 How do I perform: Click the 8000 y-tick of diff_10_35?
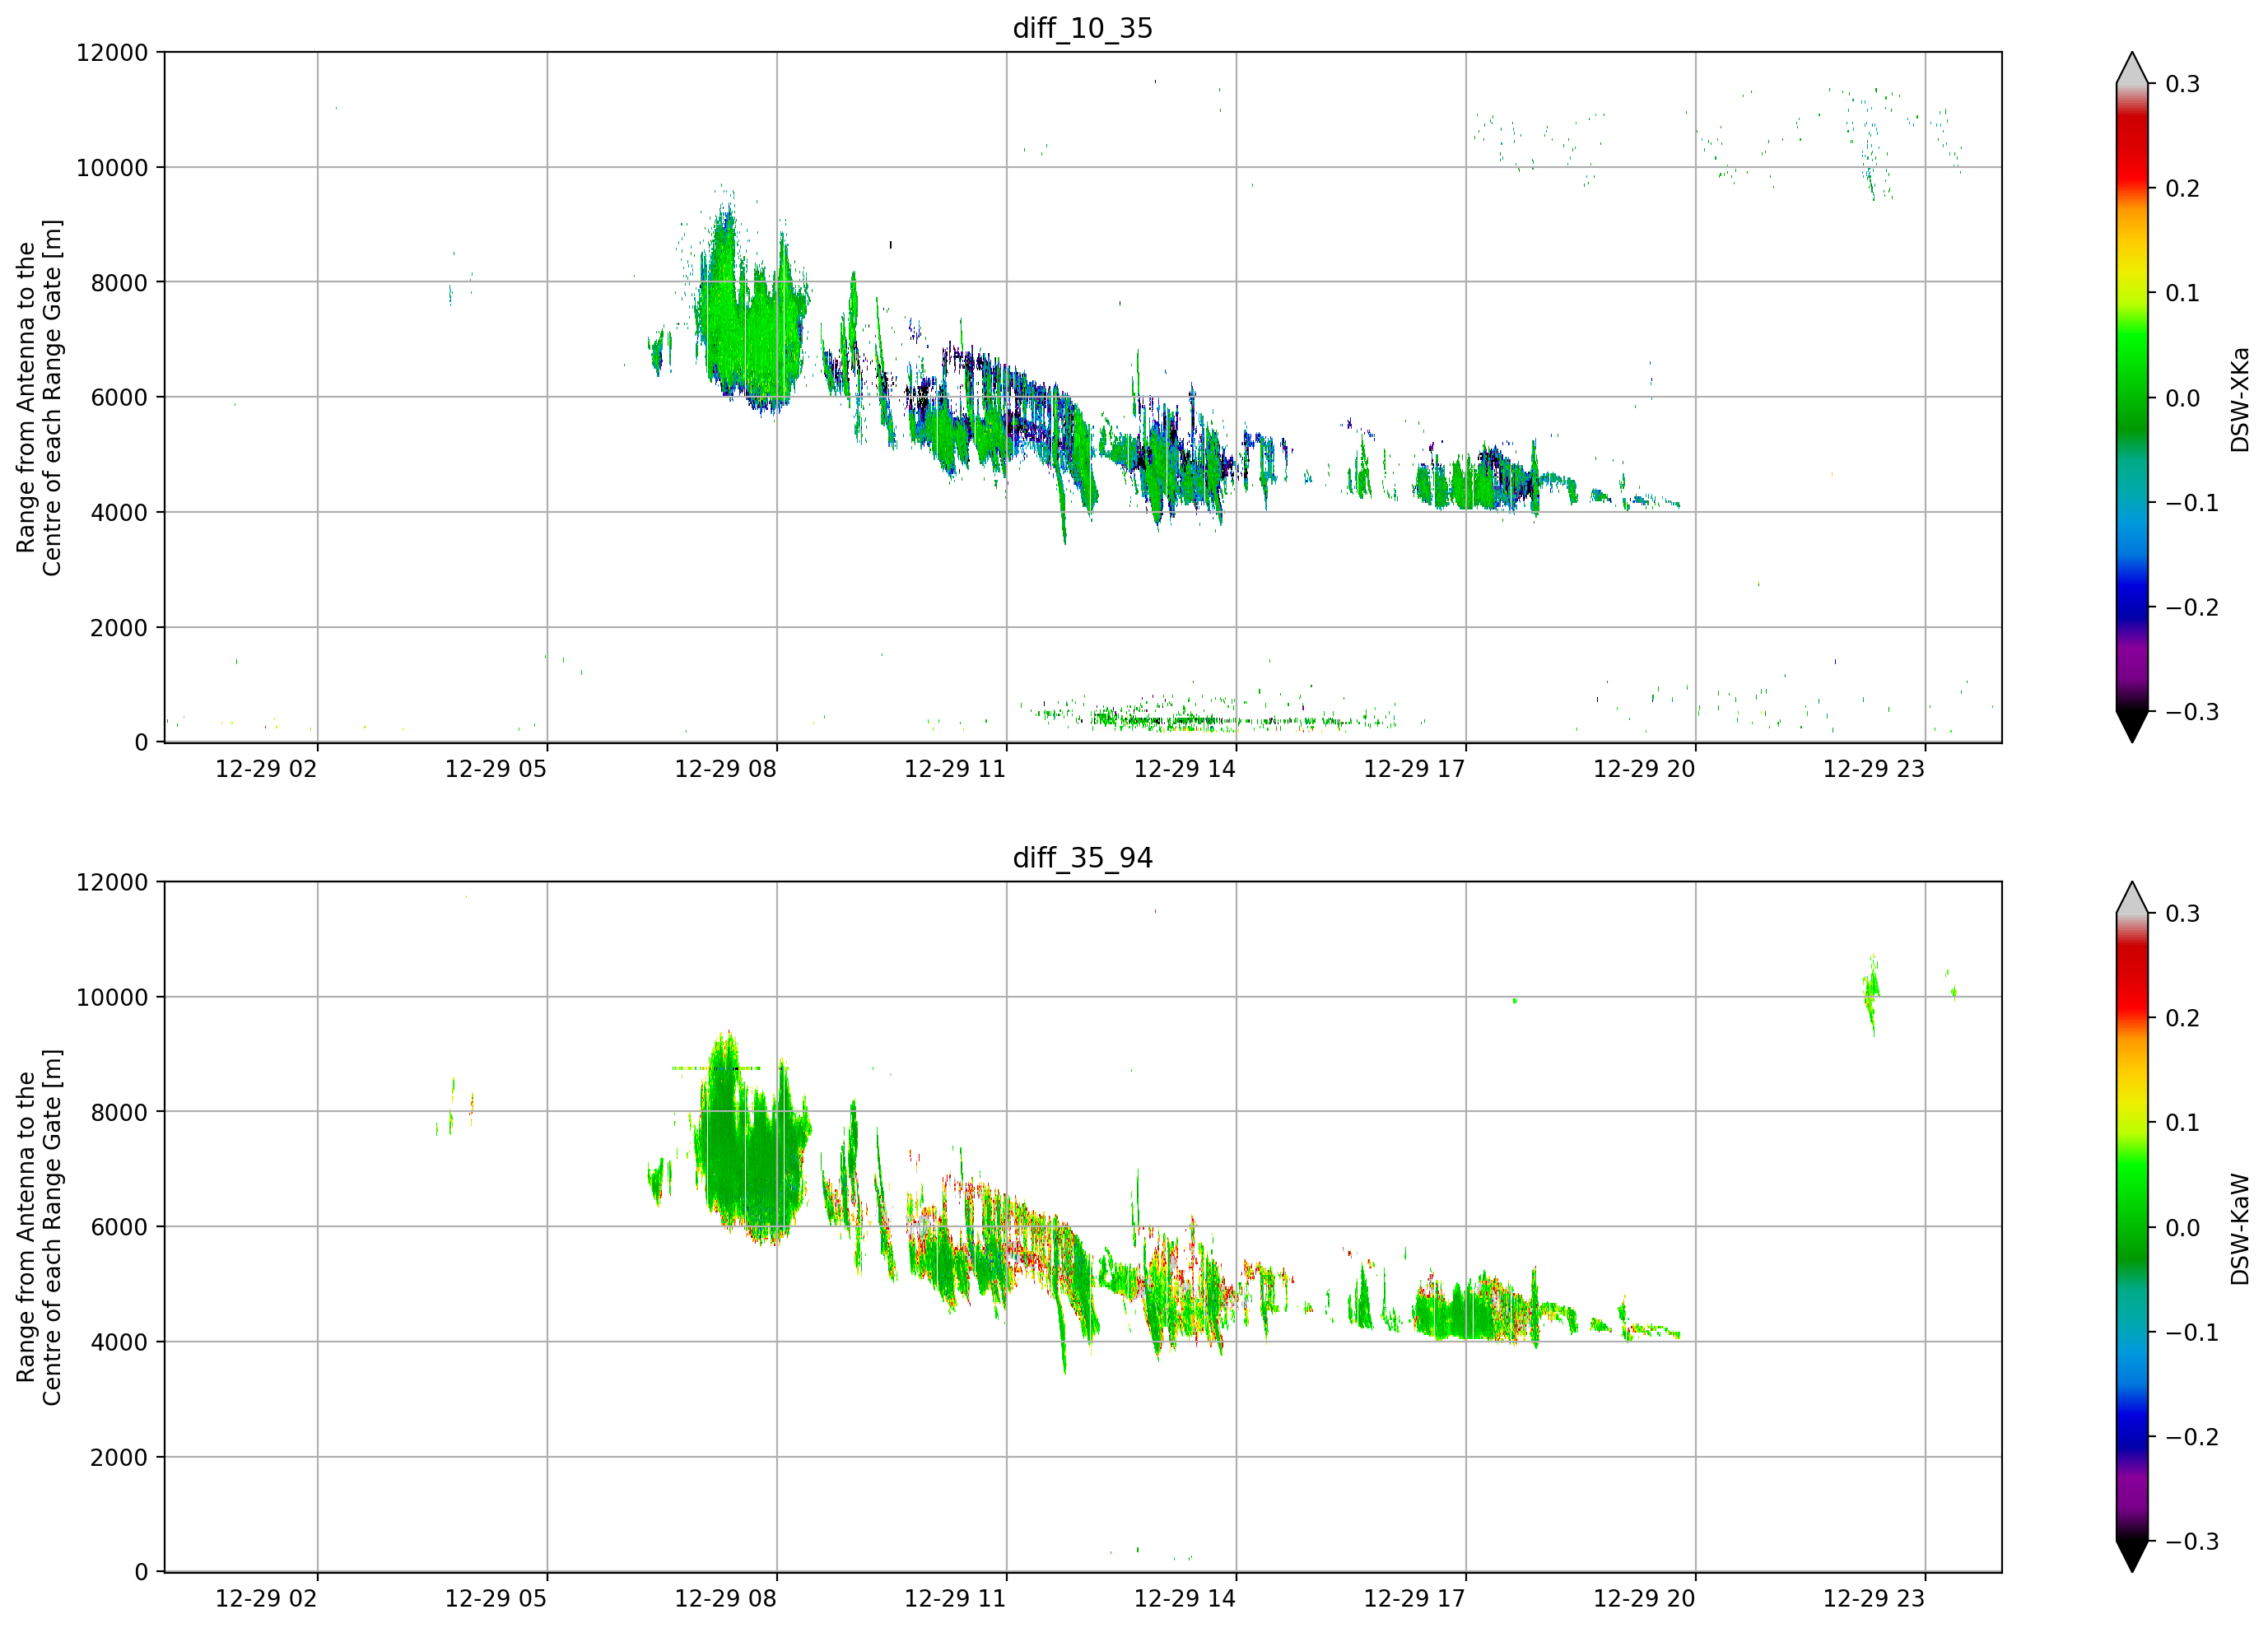click(119, 283)
